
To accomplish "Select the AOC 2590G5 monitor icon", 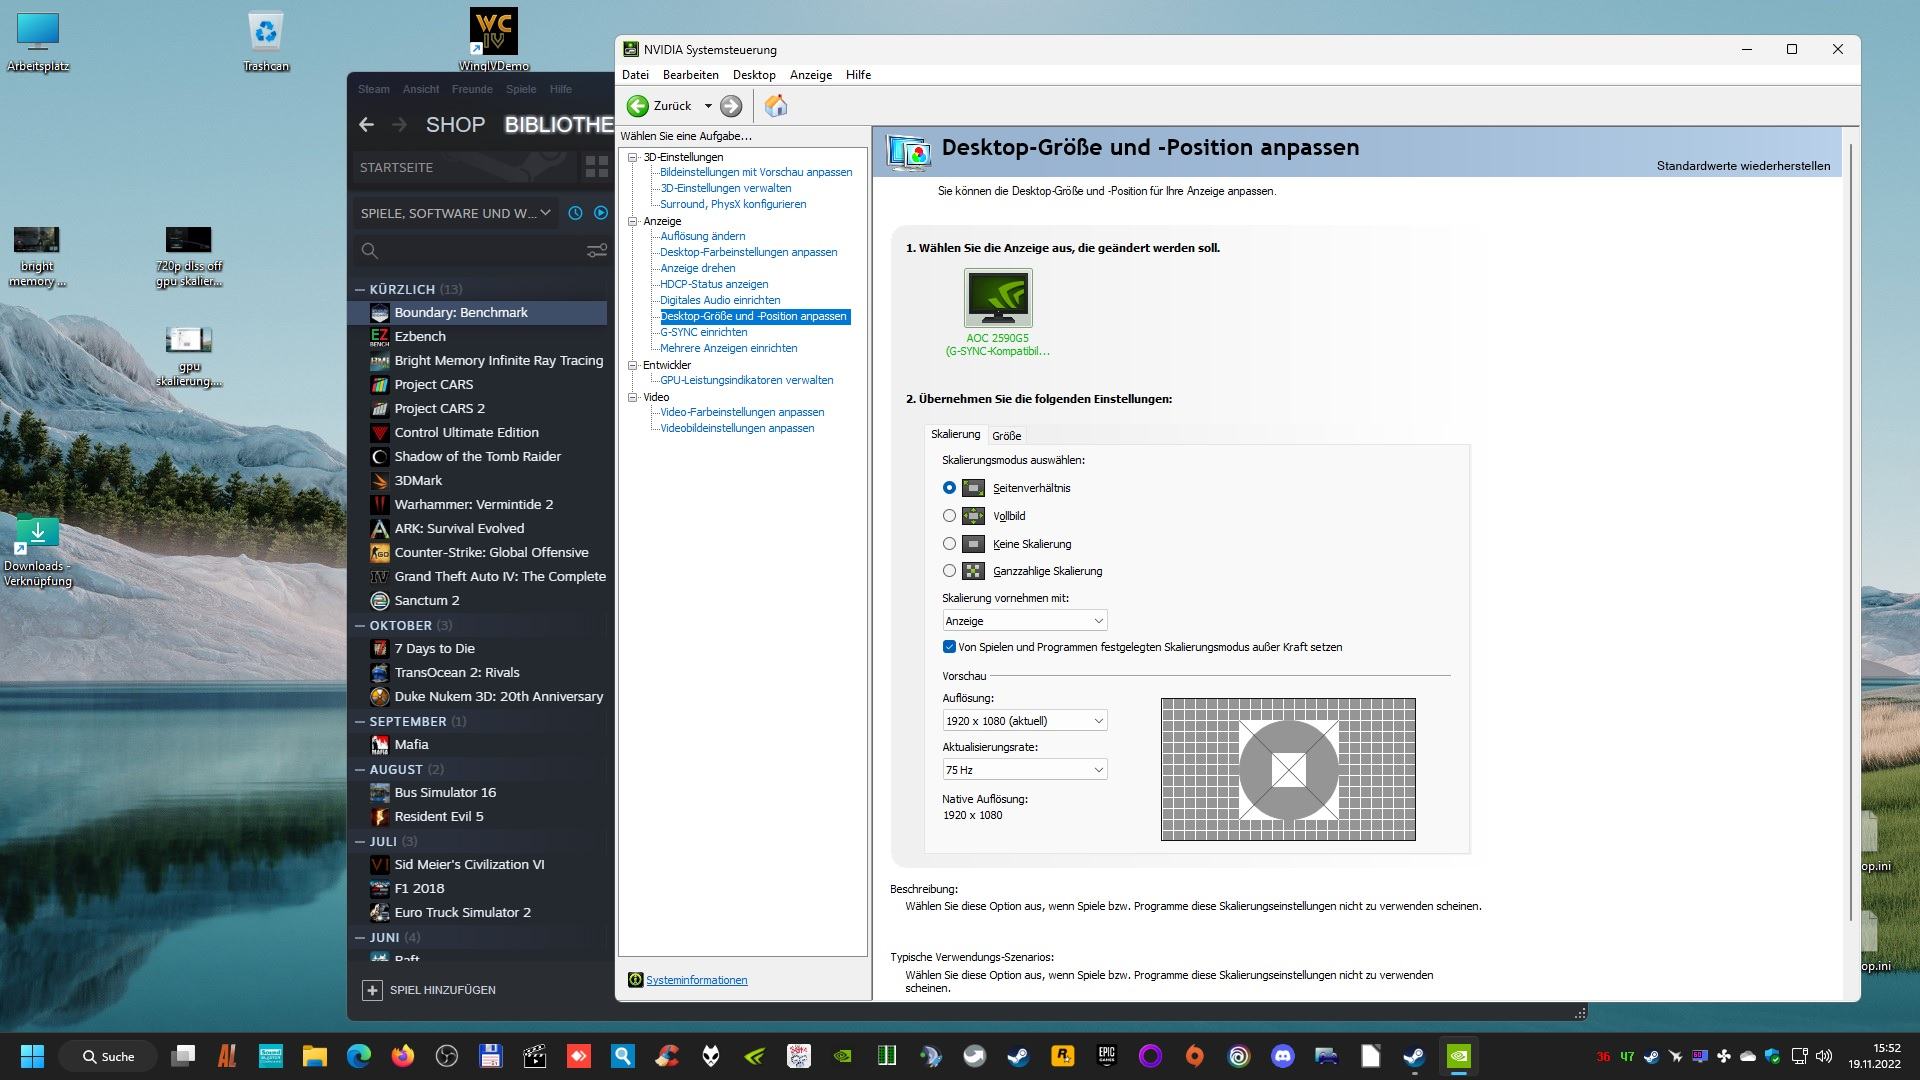I will [x=998, y=297].
